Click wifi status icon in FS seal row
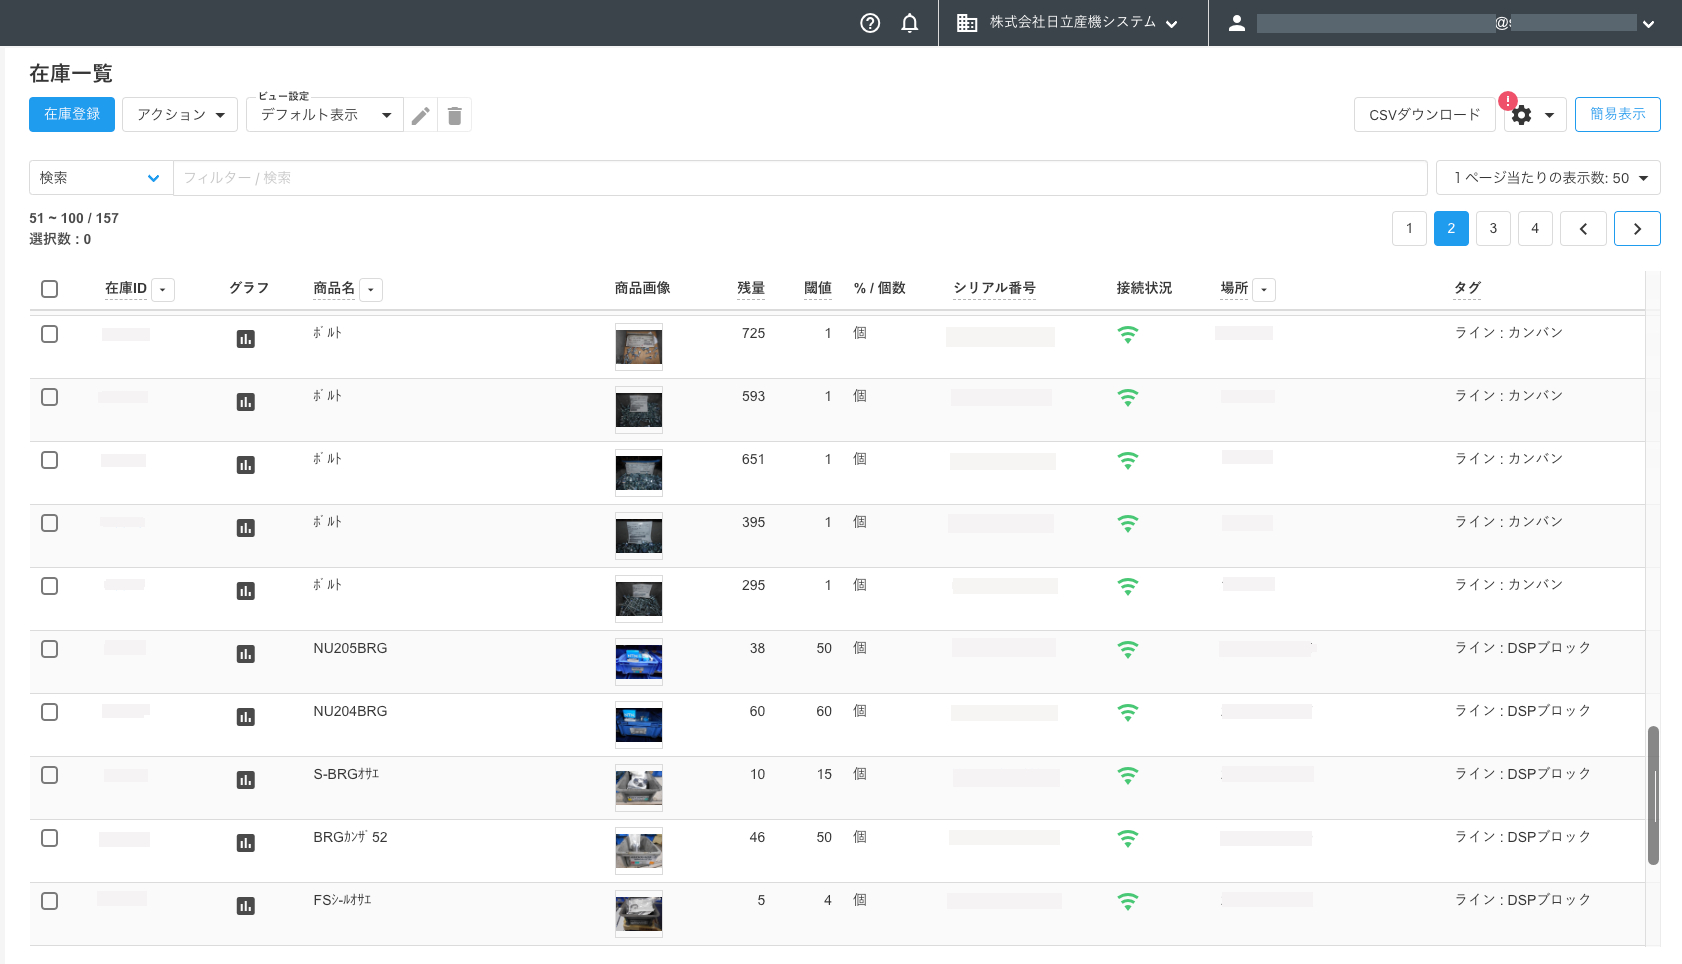The height and width of the screenshot is (964, 1682). coord(1128,902)
